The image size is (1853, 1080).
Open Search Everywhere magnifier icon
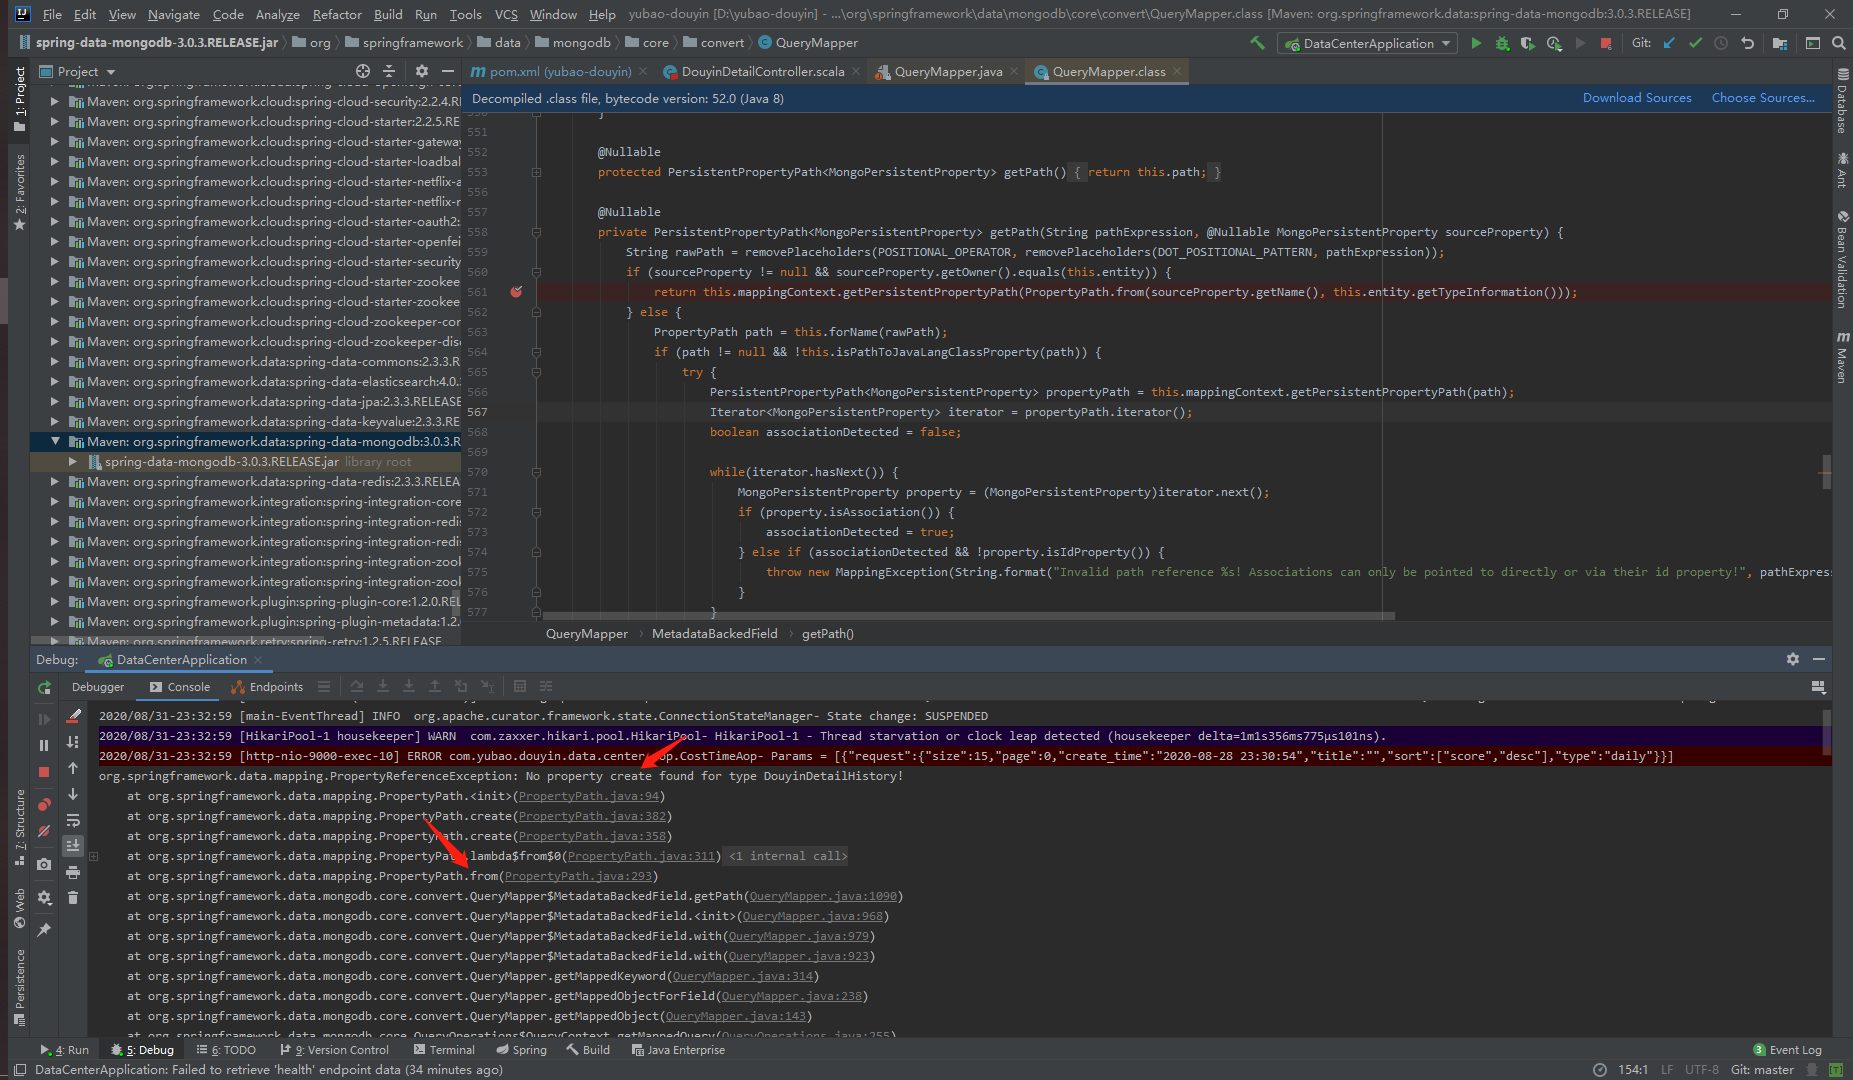pyautogui.click(x=1838, y=43)
